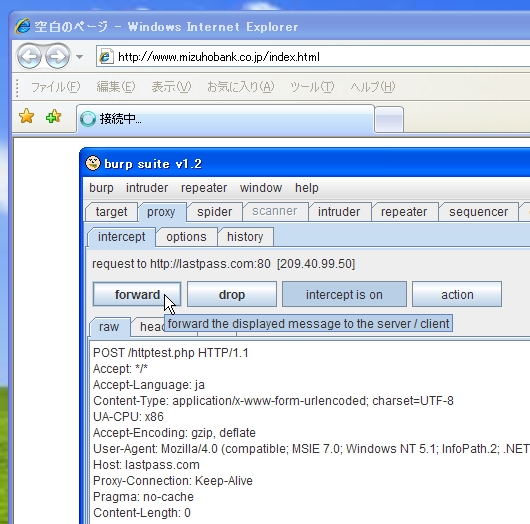The image size is (530, 524).
Task: Select the intercept sub-tab
Action: [x=121, y=237]
